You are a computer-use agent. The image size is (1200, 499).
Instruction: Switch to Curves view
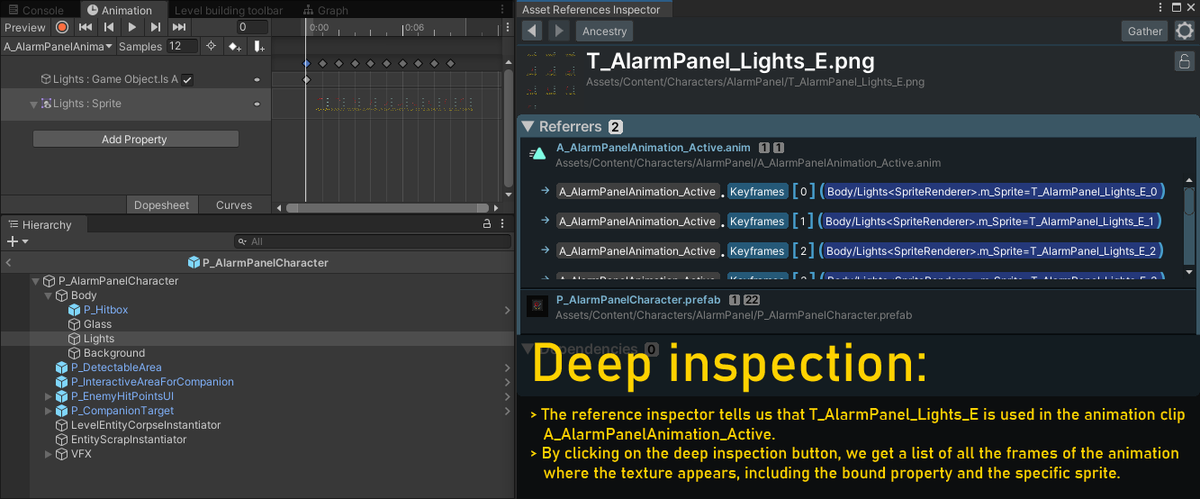[x=234, y=205]
